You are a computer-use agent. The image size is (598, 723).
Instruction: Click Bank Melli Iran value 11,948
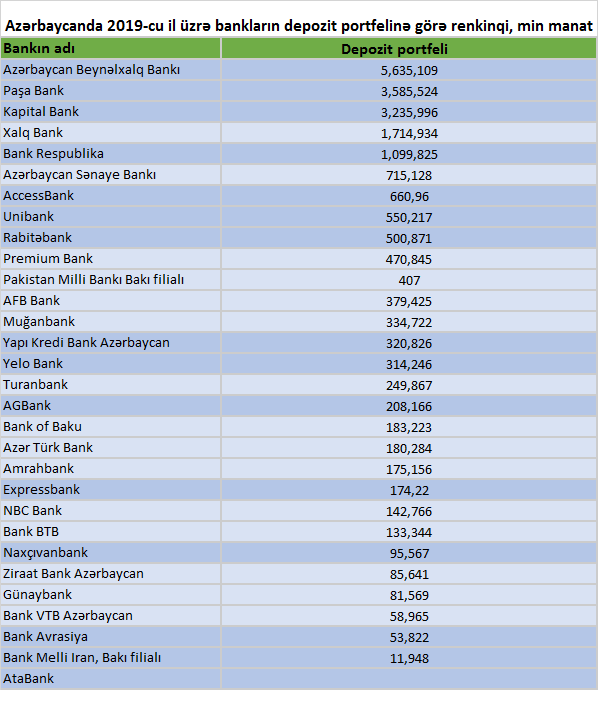[409, 658]
